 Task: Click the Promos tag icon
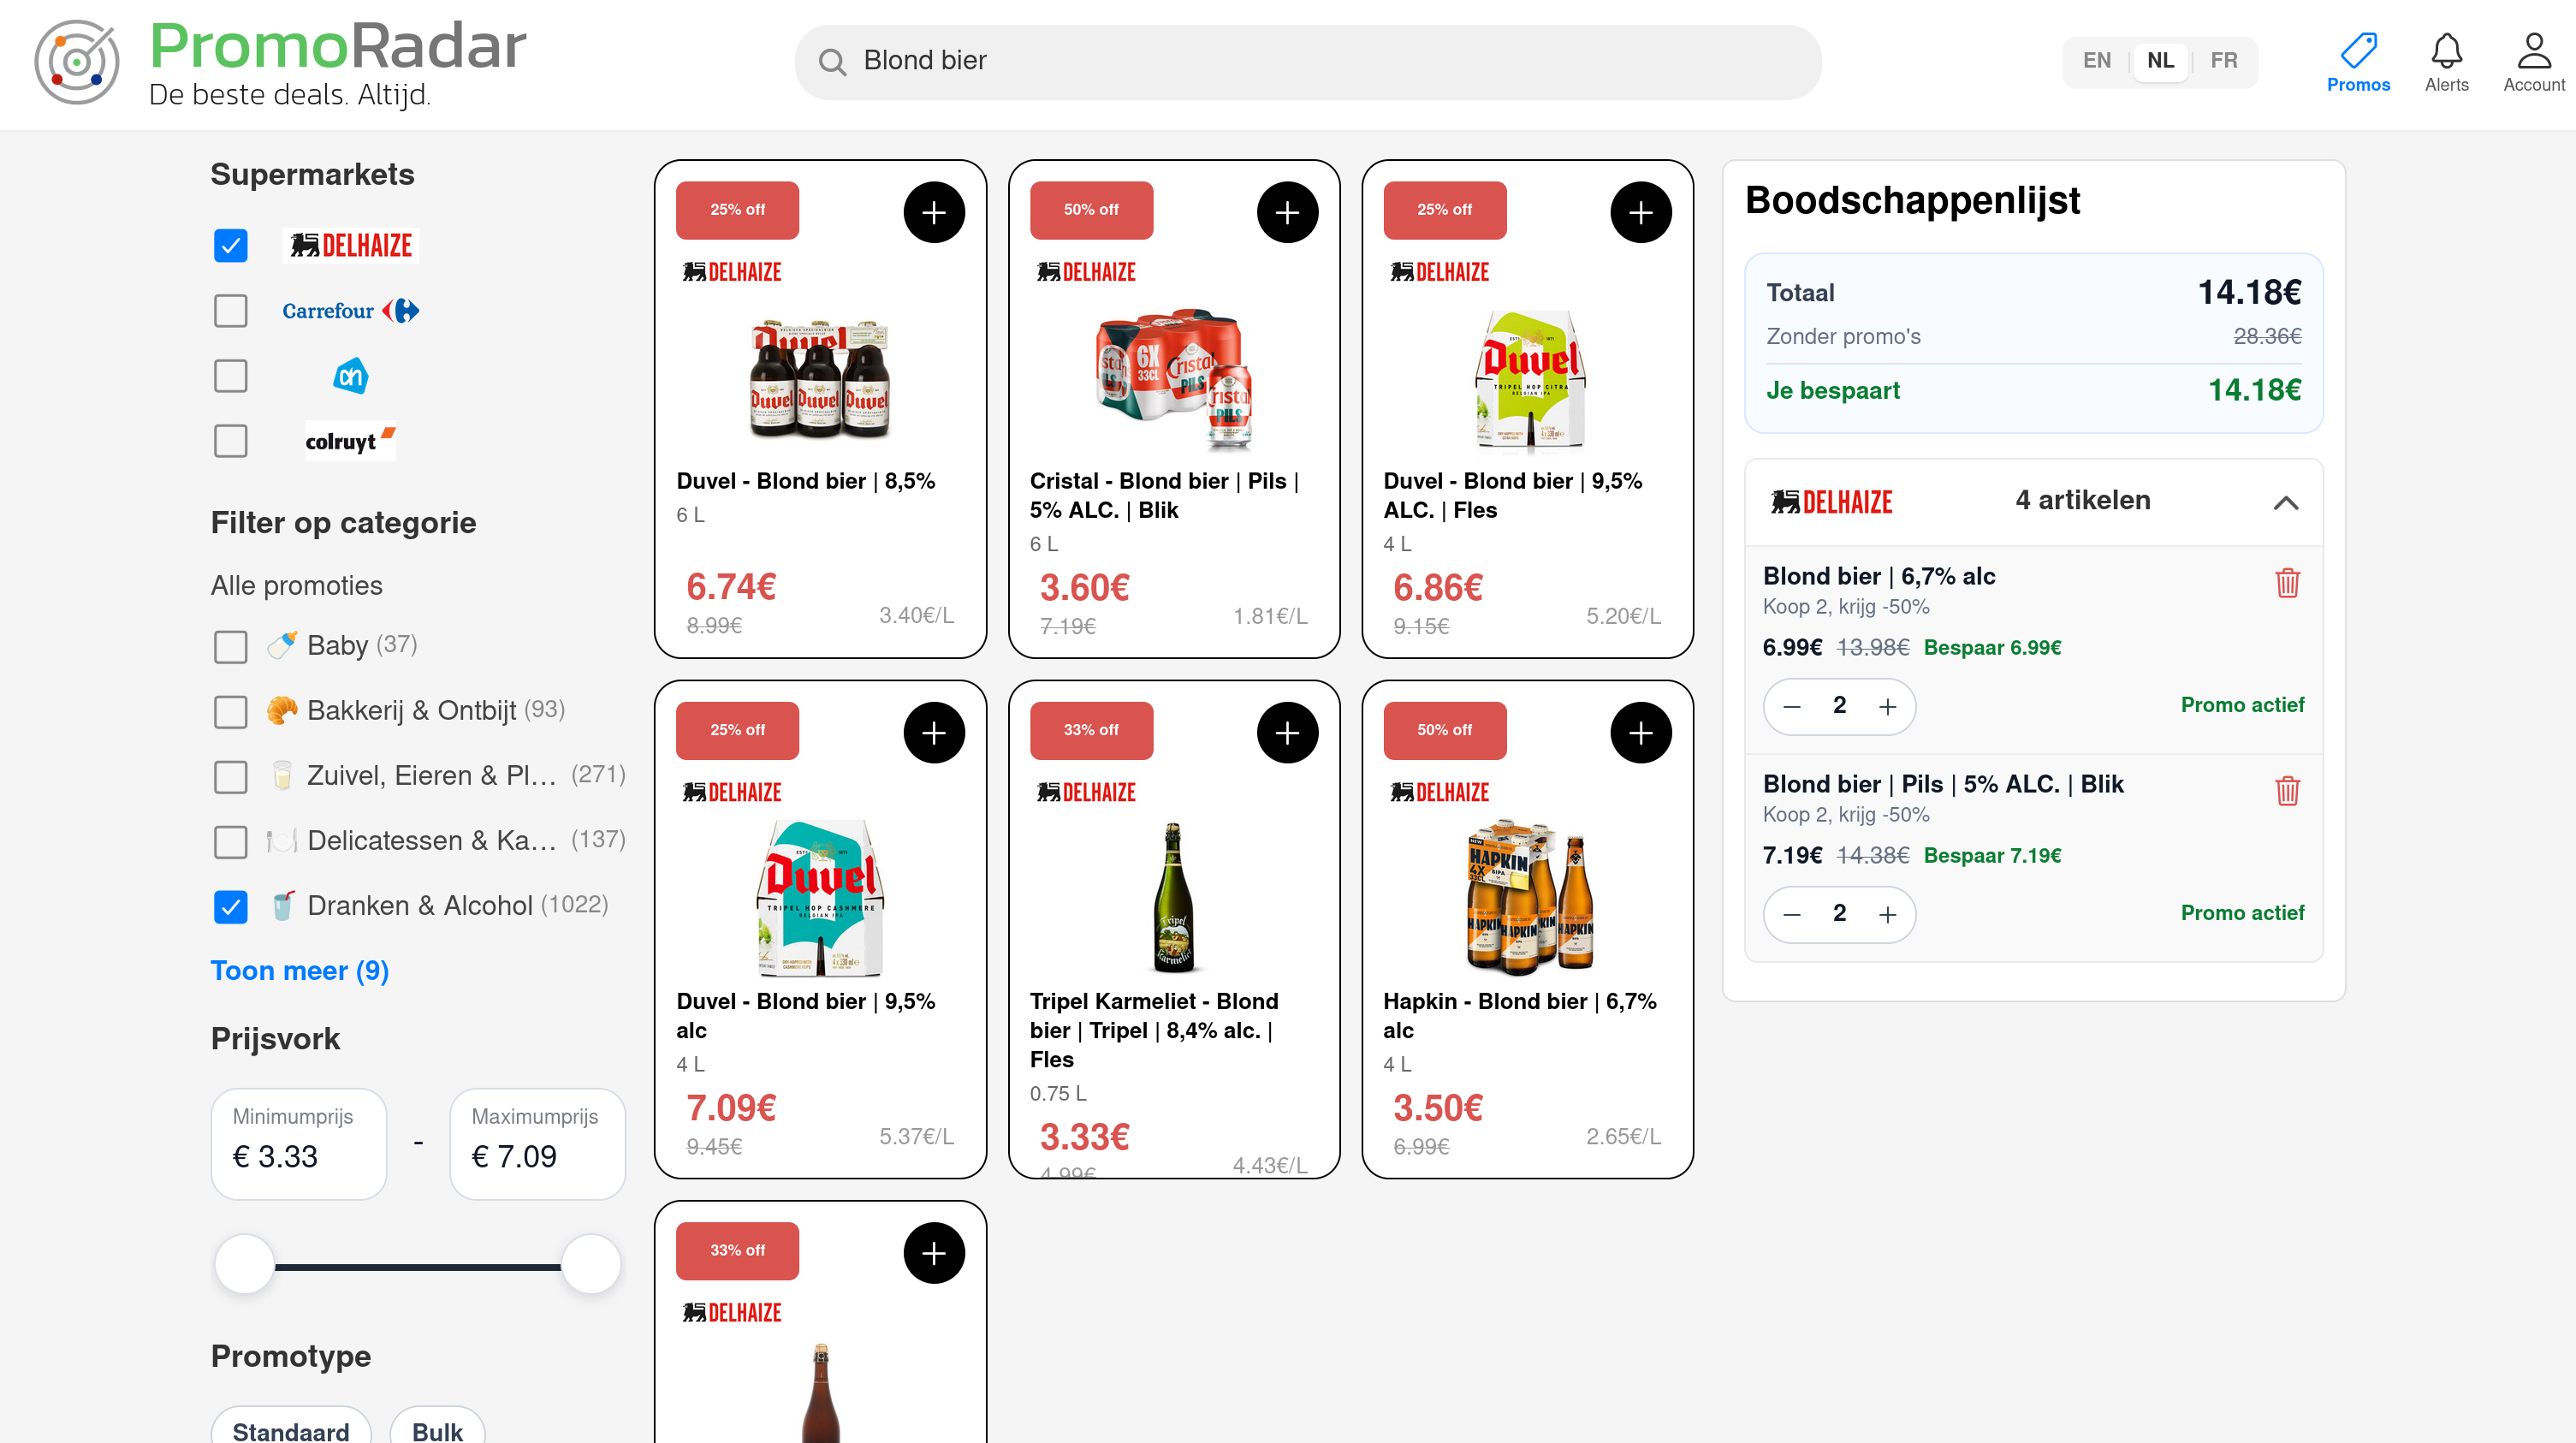tap(2359, 55)
